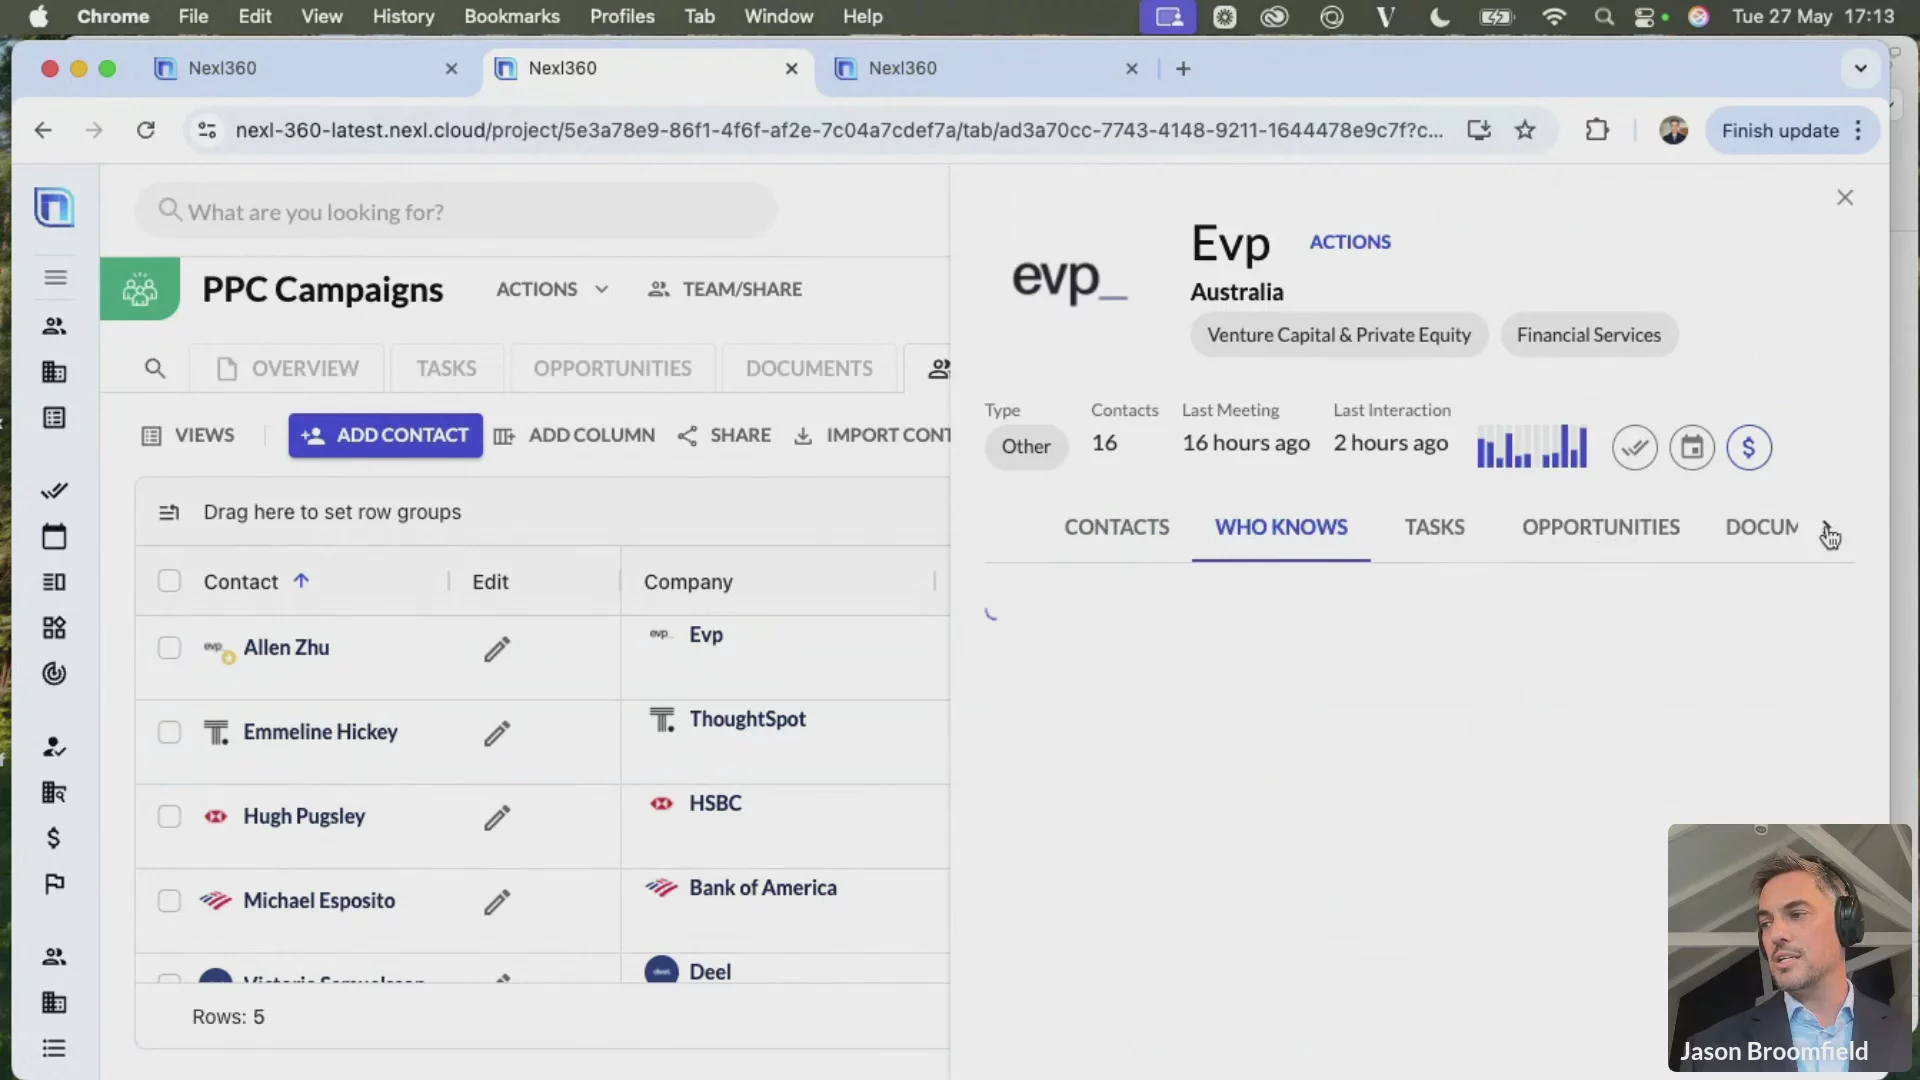The height and width of the screenshot is (1080, 1920).
Task: Open the Chrome History menu
Action: click(x=403, y=16)
